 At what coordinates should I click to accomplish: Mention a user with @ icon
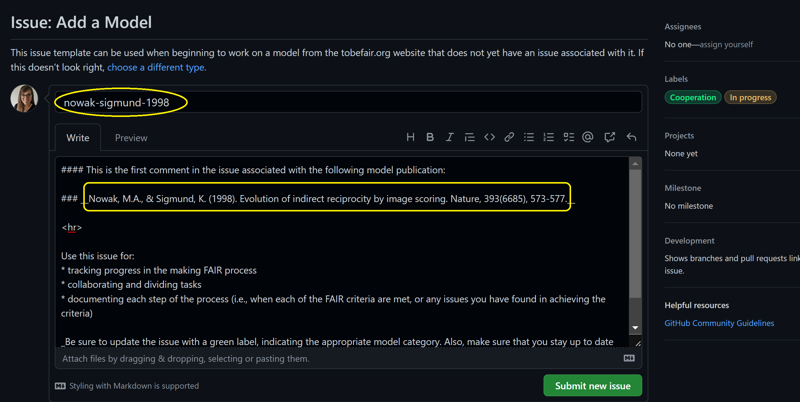click(588, 137)
